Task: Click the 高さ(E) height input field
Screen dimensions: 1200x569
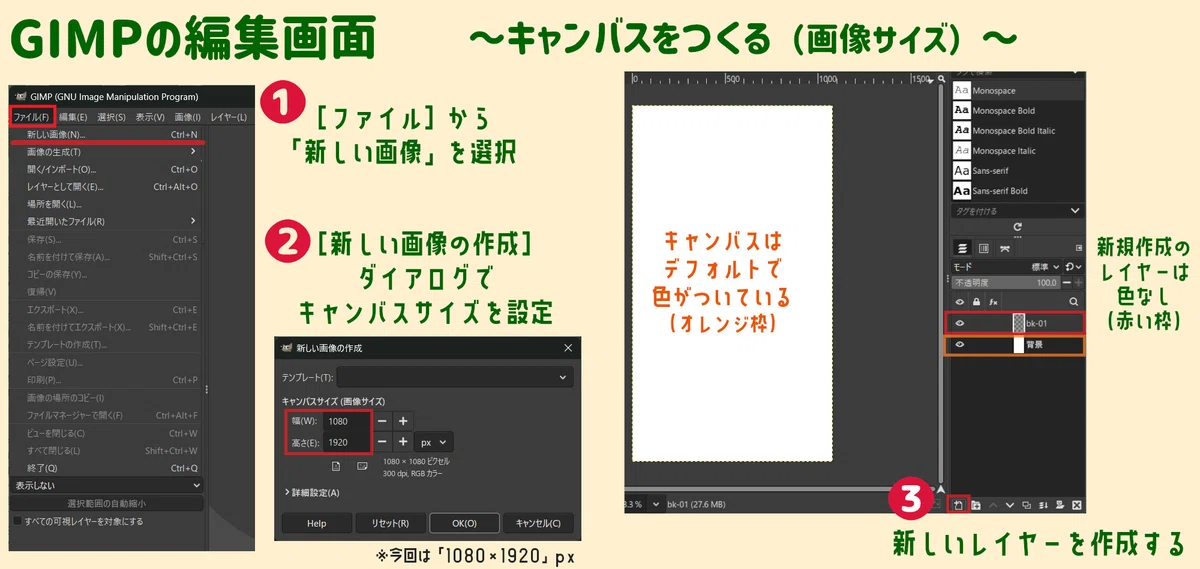Action: [x=347, y=441]
